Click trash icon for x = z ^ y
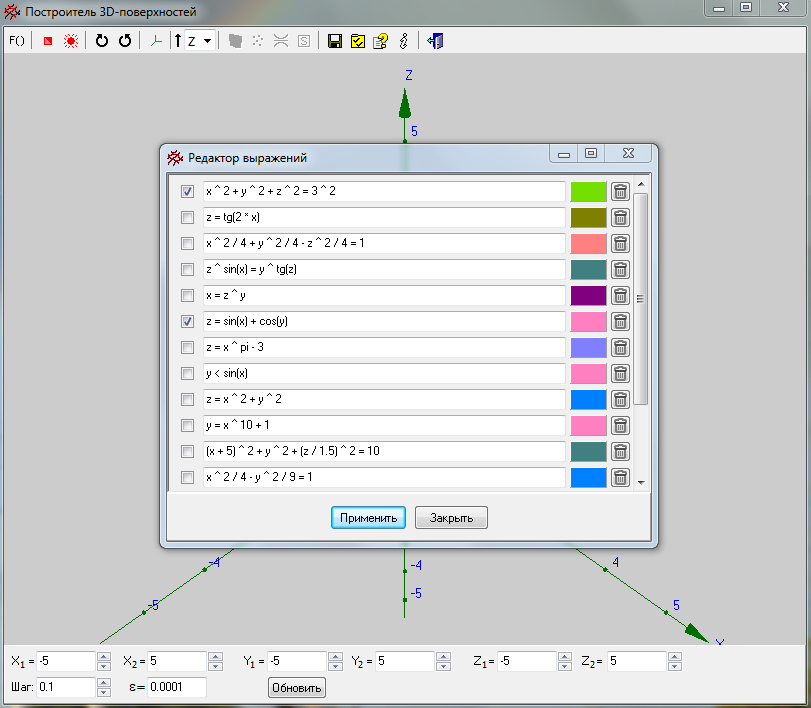 coord(620,295)
